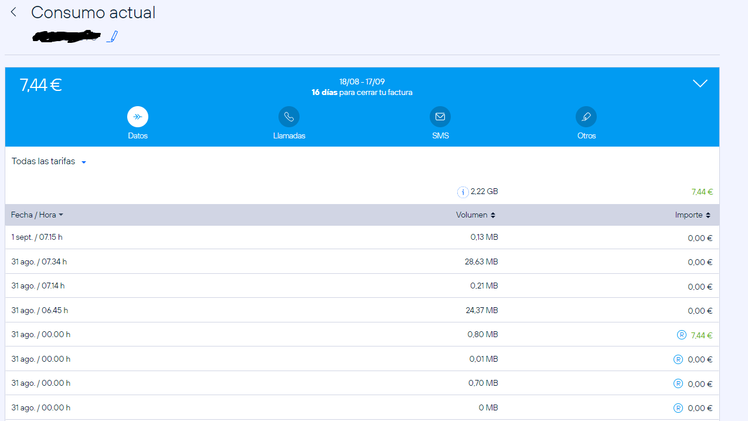
Task: Sort by Volumen column header
Action: (x=476, y=215)
